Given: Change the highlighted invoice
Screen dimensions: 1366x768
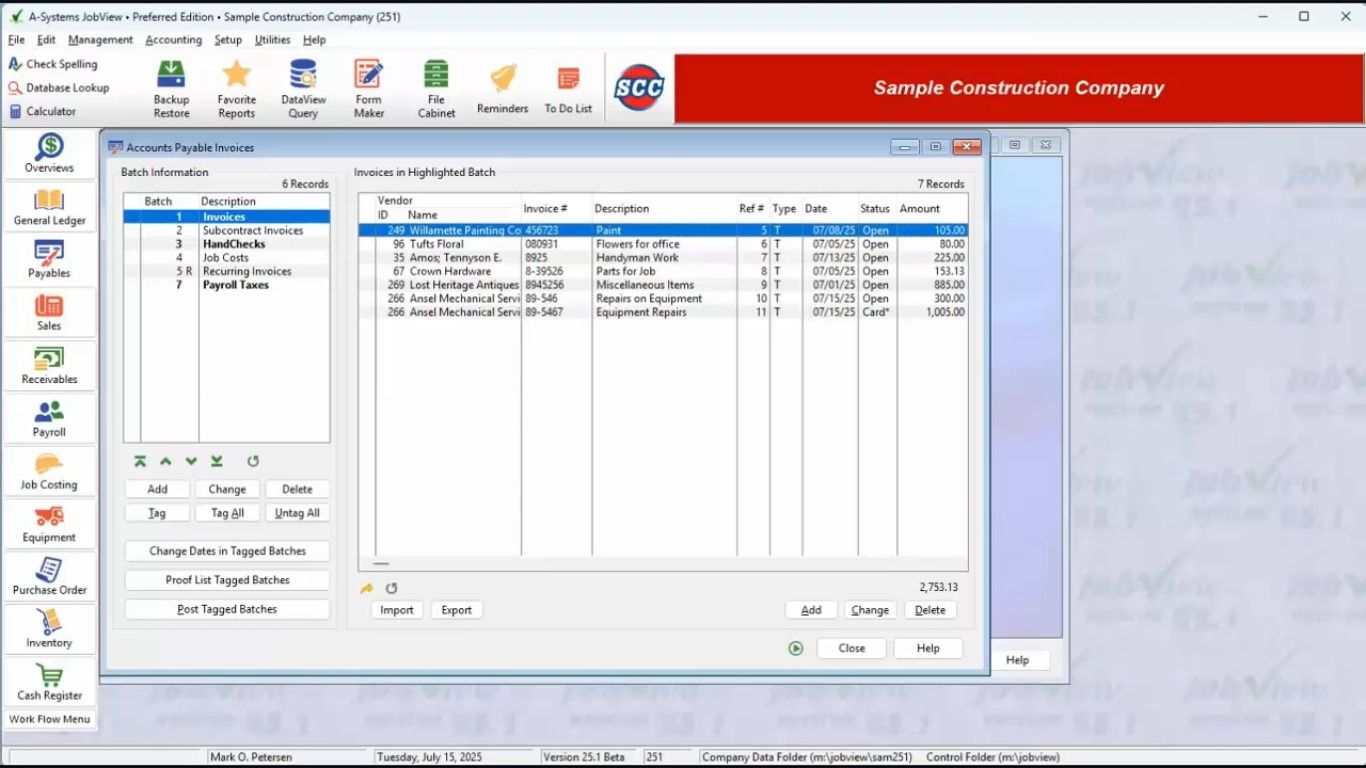Looking at the screenshot, I should pos(870,610).
